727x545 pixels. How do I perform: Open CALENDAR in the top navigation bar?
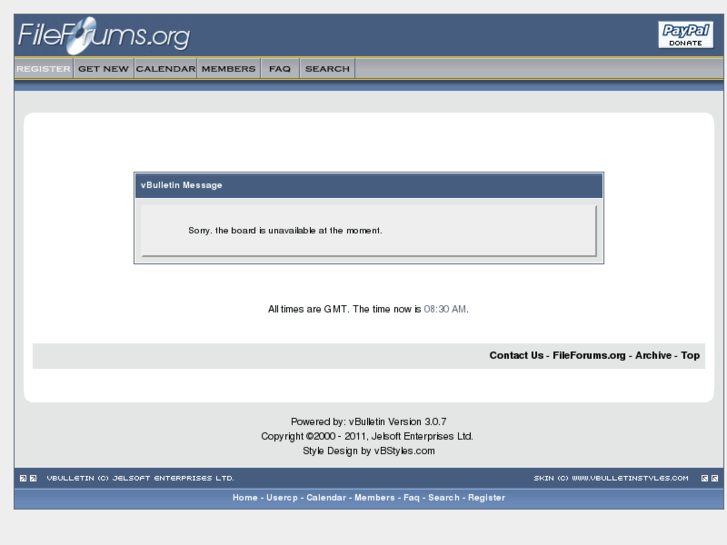pyautogui.click(x=166, y=69)
